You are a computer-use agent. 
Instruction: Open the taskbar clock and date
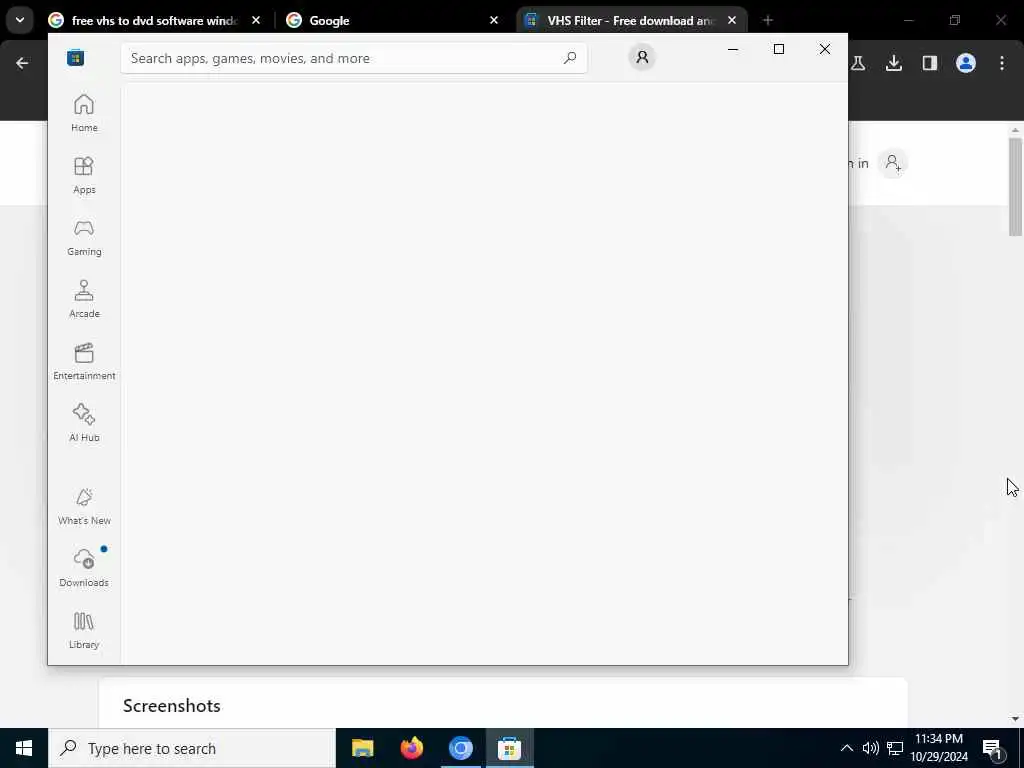pyautogui.click(x=939, y=748)
